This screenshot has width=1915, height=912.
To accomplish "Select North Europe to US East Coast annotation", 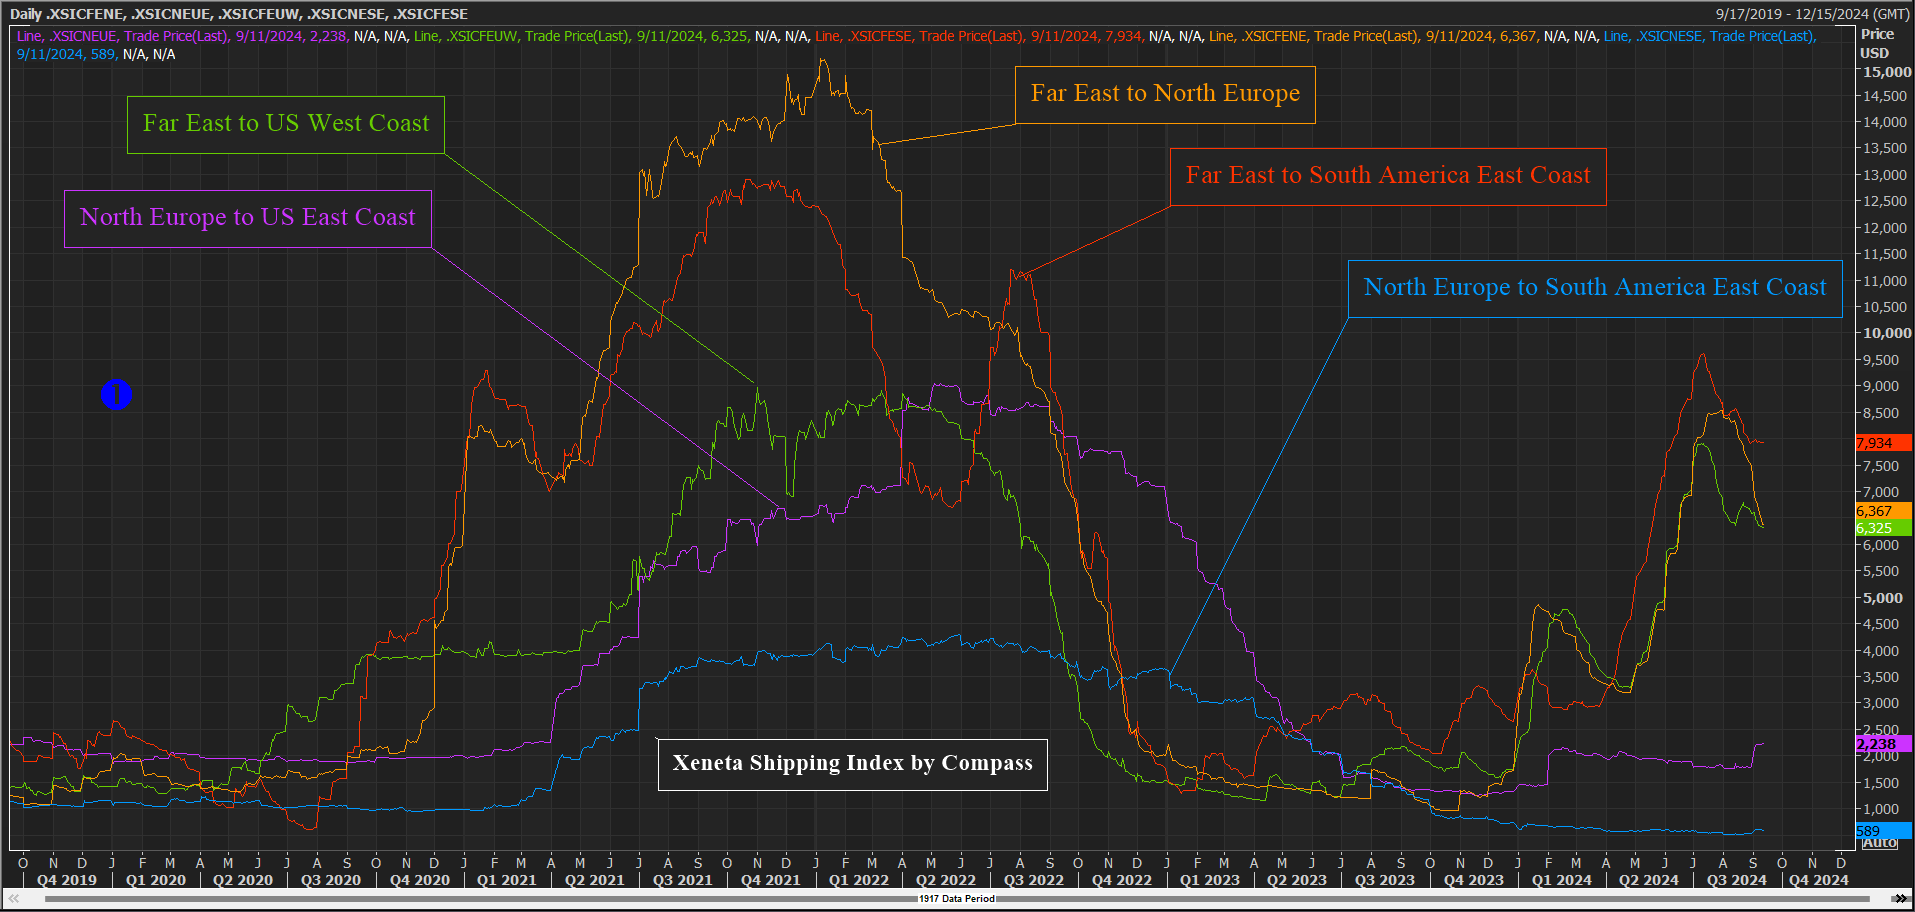I will (247, 218).
